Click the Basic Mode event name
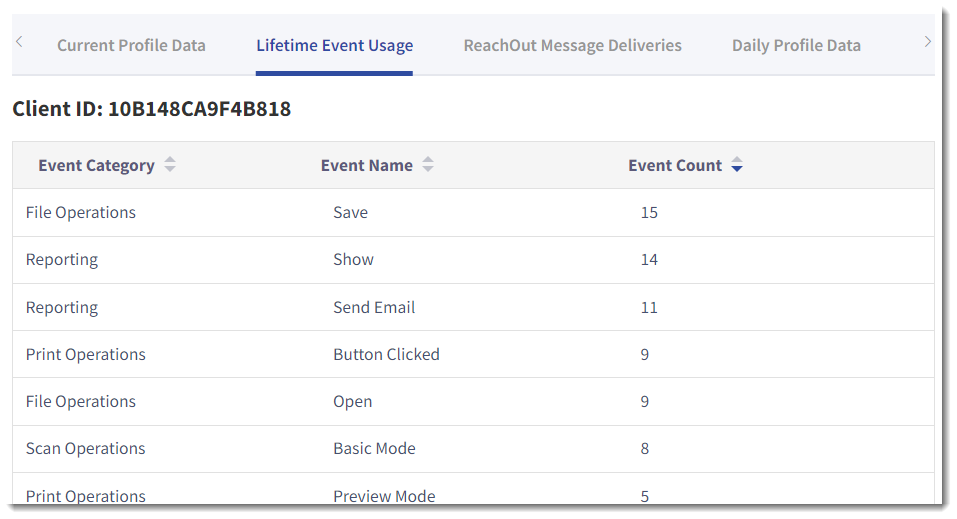This screenshot has width=957, height=519. [374, 448]
